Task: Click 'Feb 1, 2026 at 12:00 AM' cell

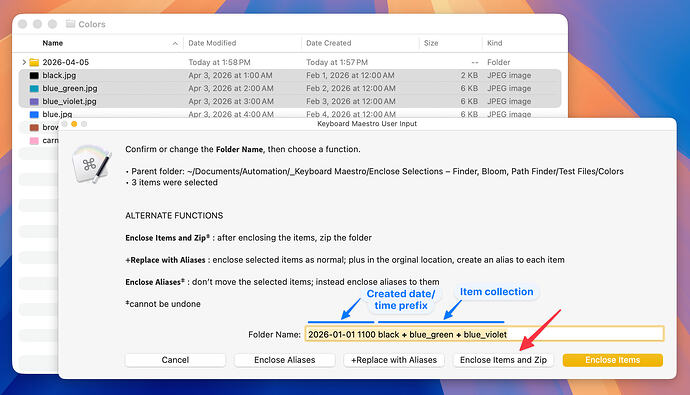Action: point(350,75)
